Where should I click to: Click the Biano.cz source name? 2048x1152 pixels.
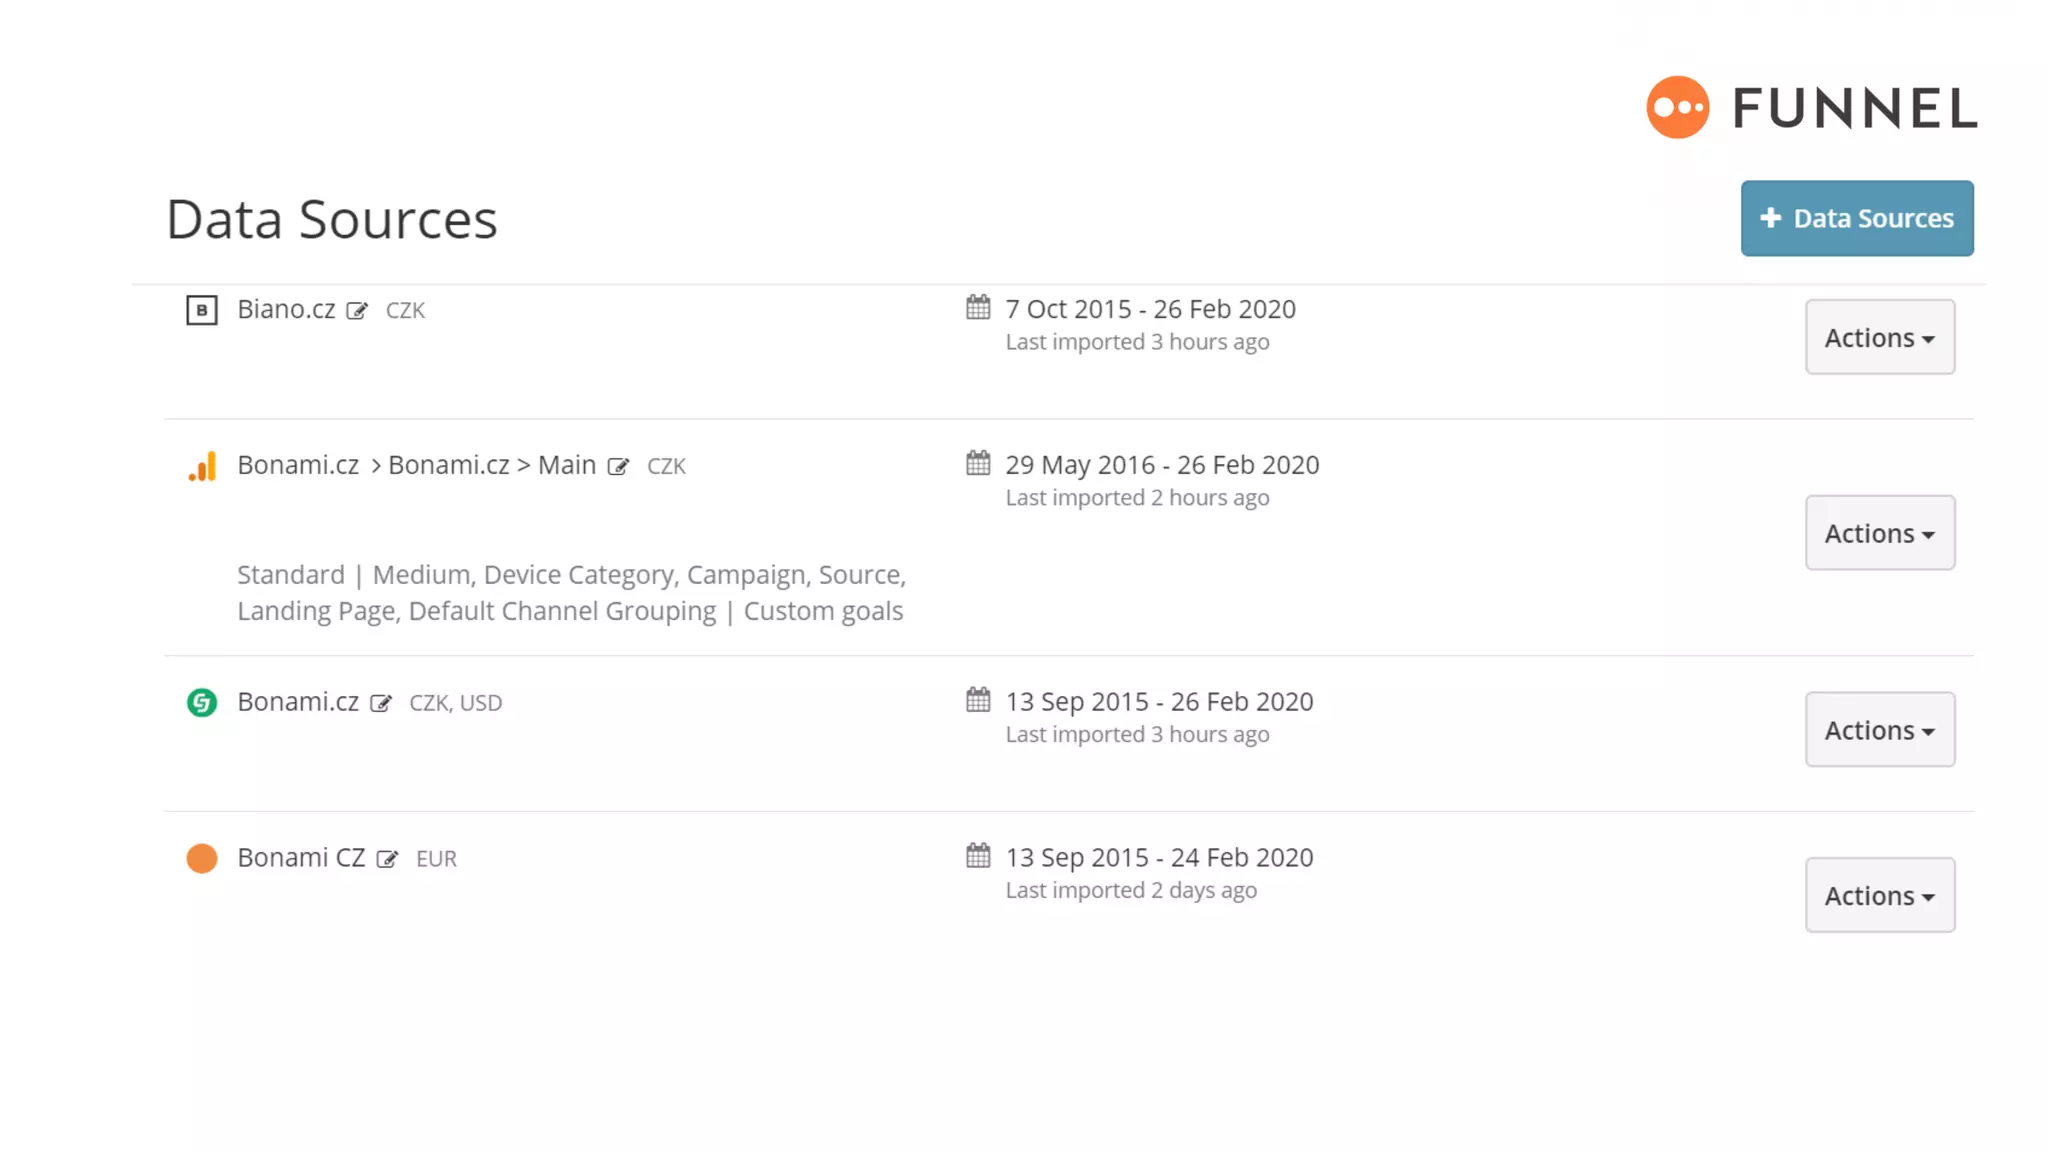[286, 309]
